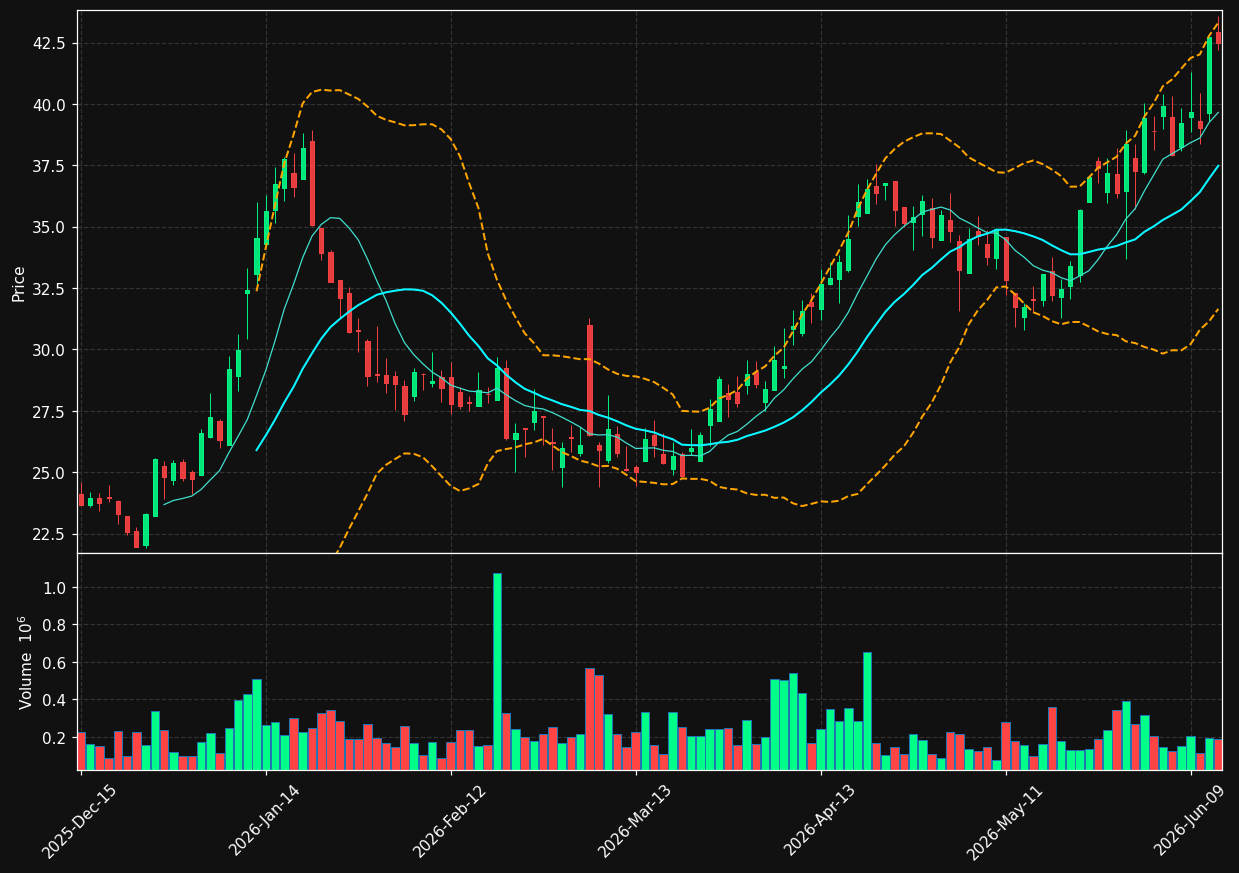This screenshot has width=1239, height=873.
Task: Click the 2026-Feb-12 date label
Action: (449, 821)
